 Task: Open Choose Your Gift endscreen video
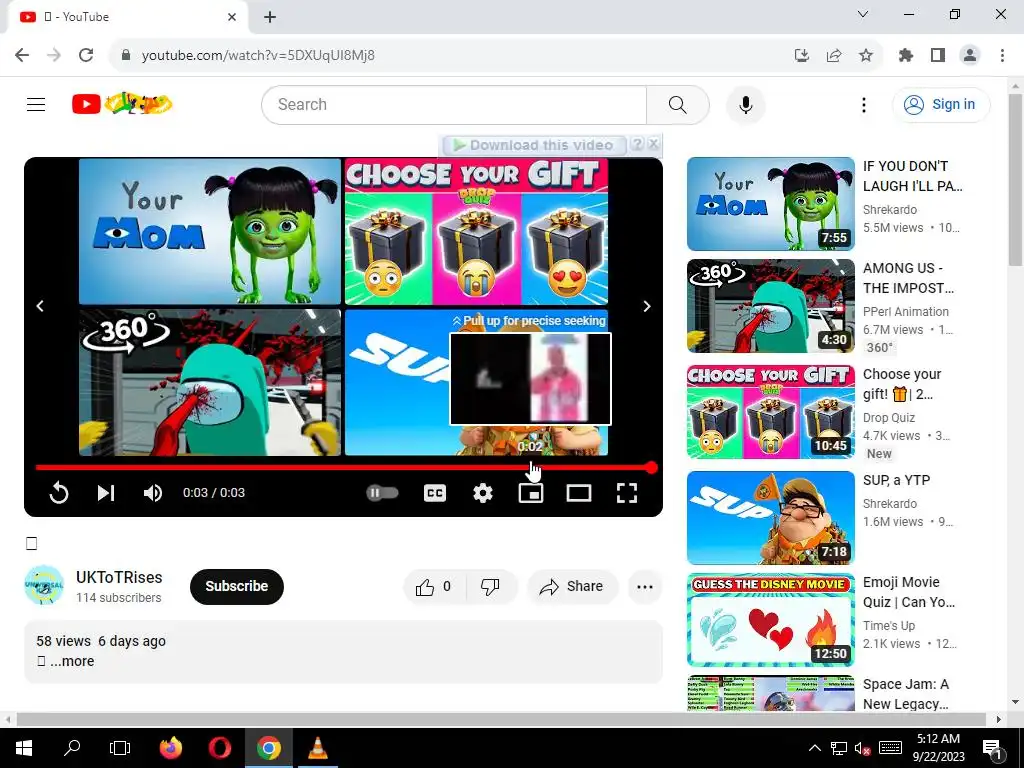476,231
